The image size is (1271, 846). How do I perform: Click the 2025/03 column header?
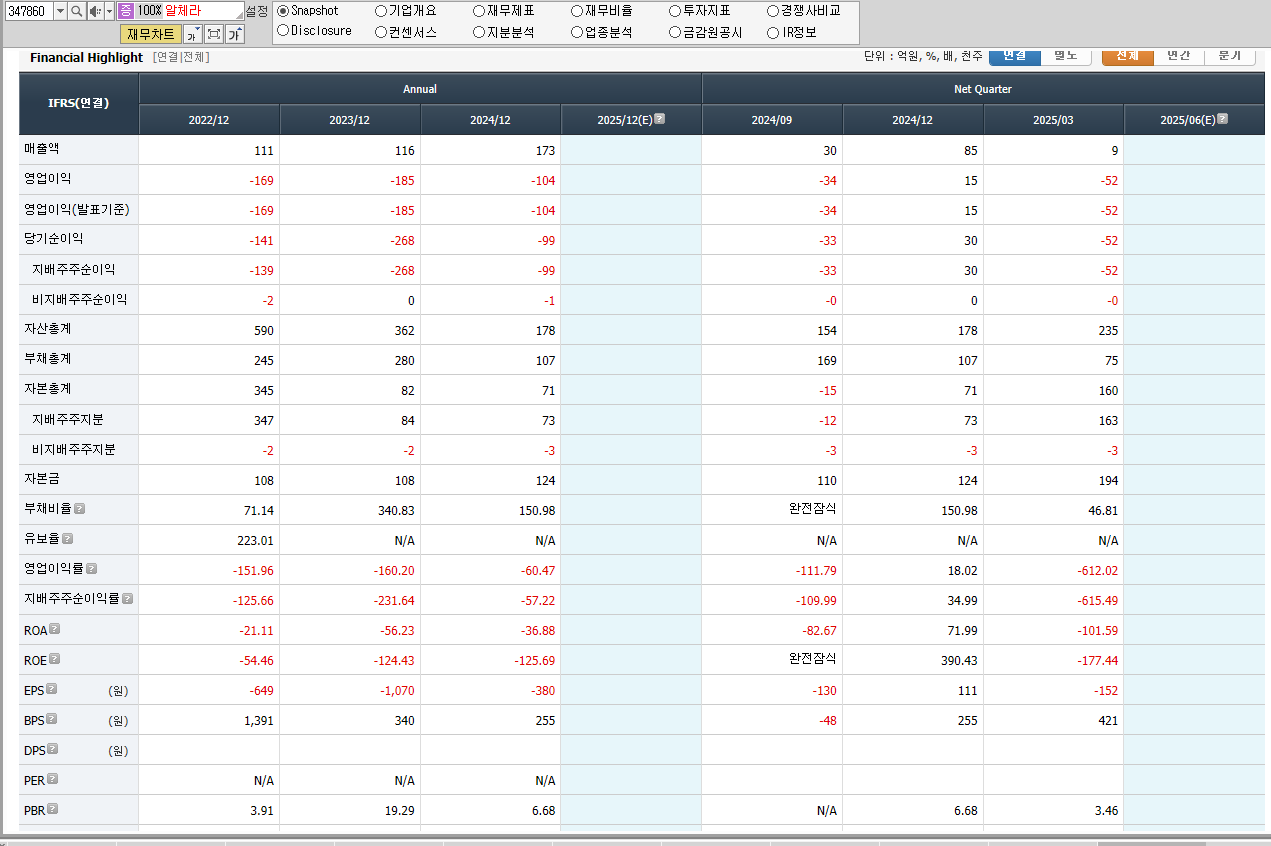tap(1054, 120)
